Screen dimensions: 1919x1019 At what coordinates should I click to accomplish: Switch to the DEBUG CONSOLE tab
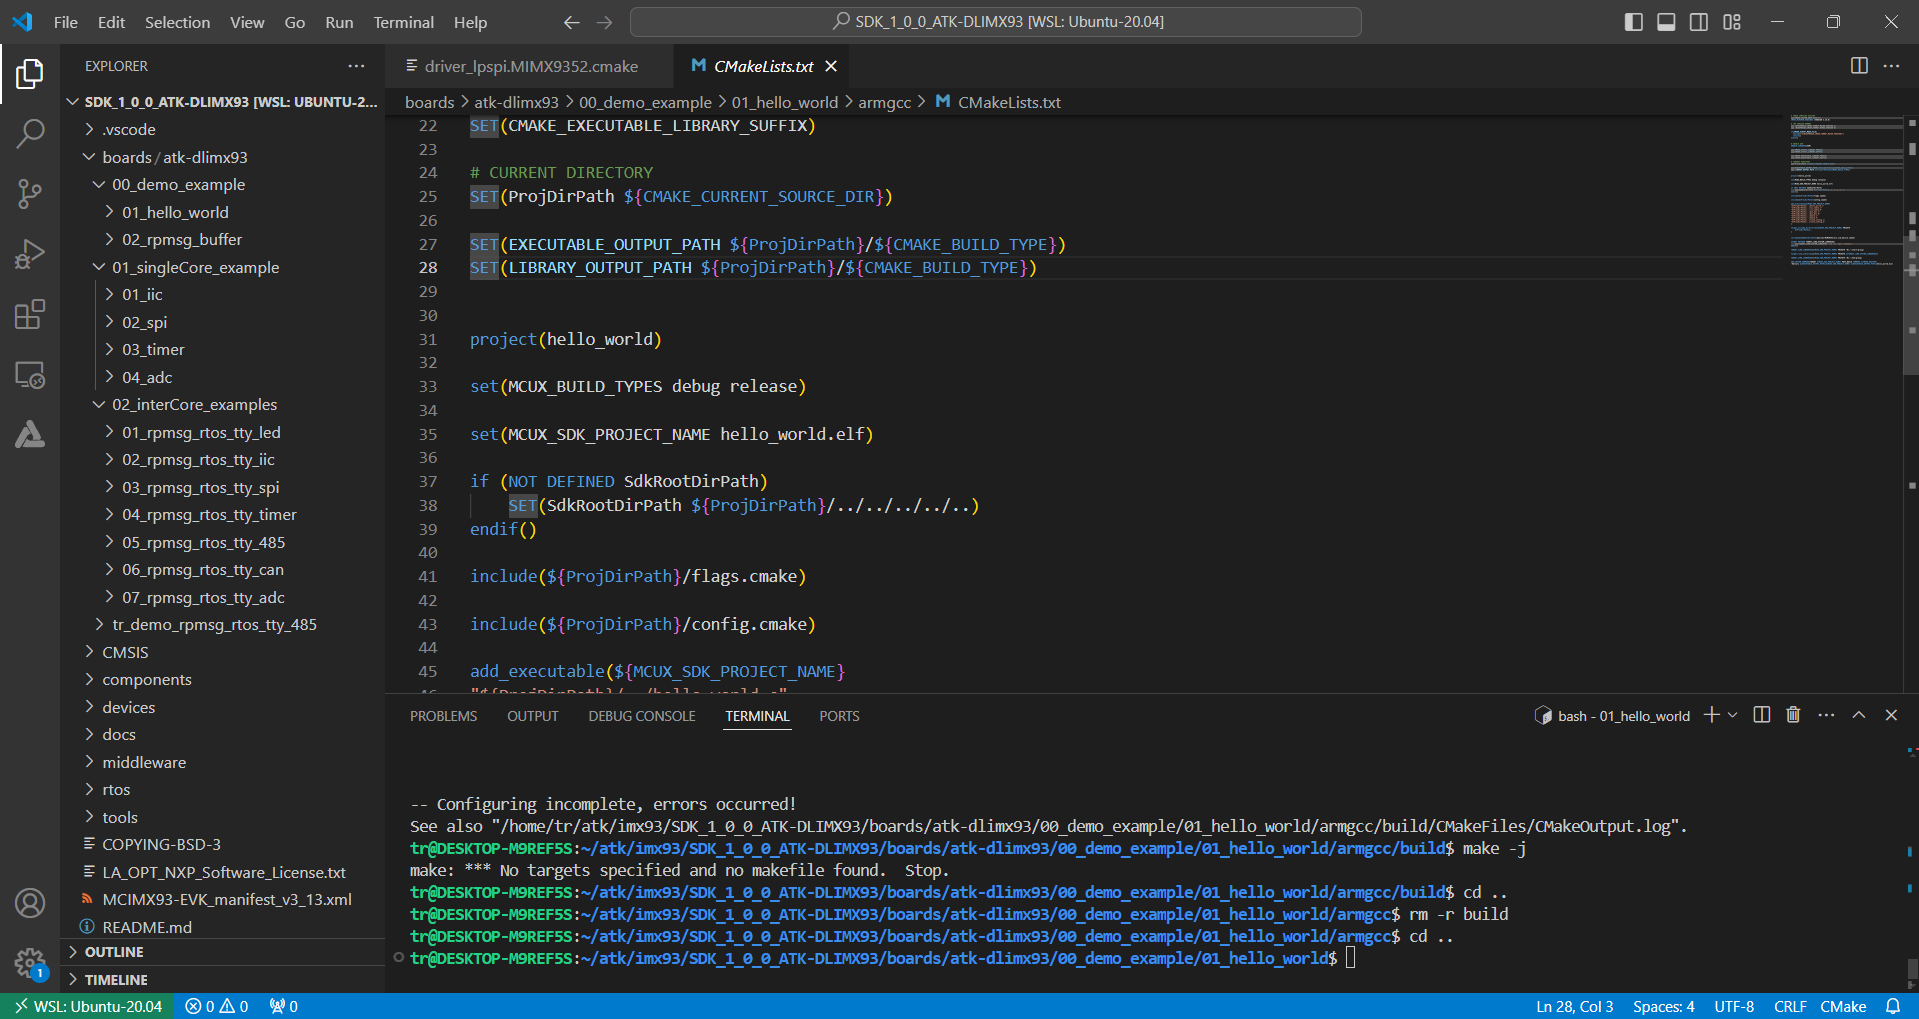tap(641, 716)
